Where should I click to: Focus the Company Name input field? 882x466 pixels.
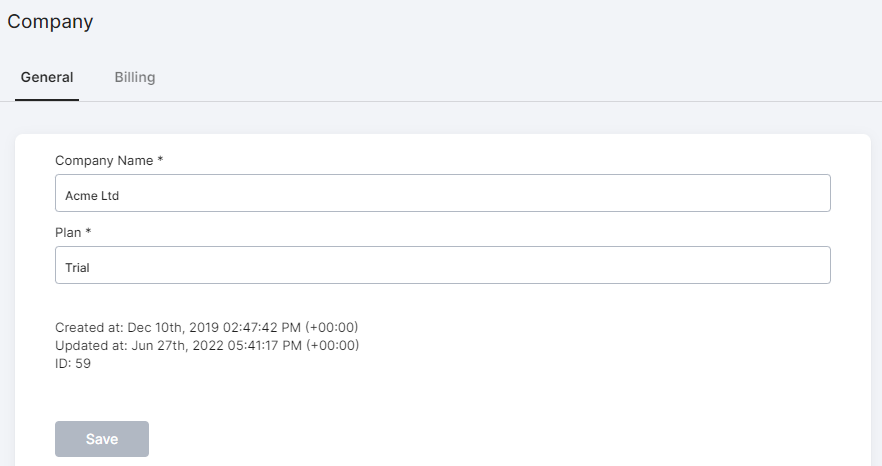pos(443,193)
